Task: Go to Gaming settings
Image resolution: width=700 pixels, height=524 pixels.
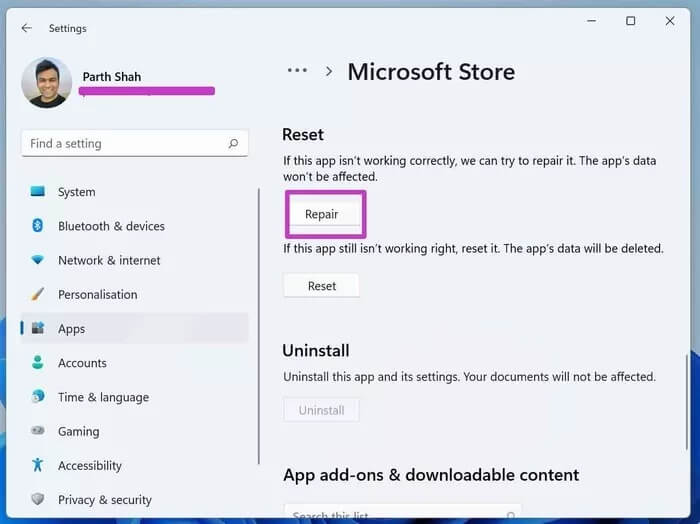Action: pyautogui.click(x=134, y=431)
